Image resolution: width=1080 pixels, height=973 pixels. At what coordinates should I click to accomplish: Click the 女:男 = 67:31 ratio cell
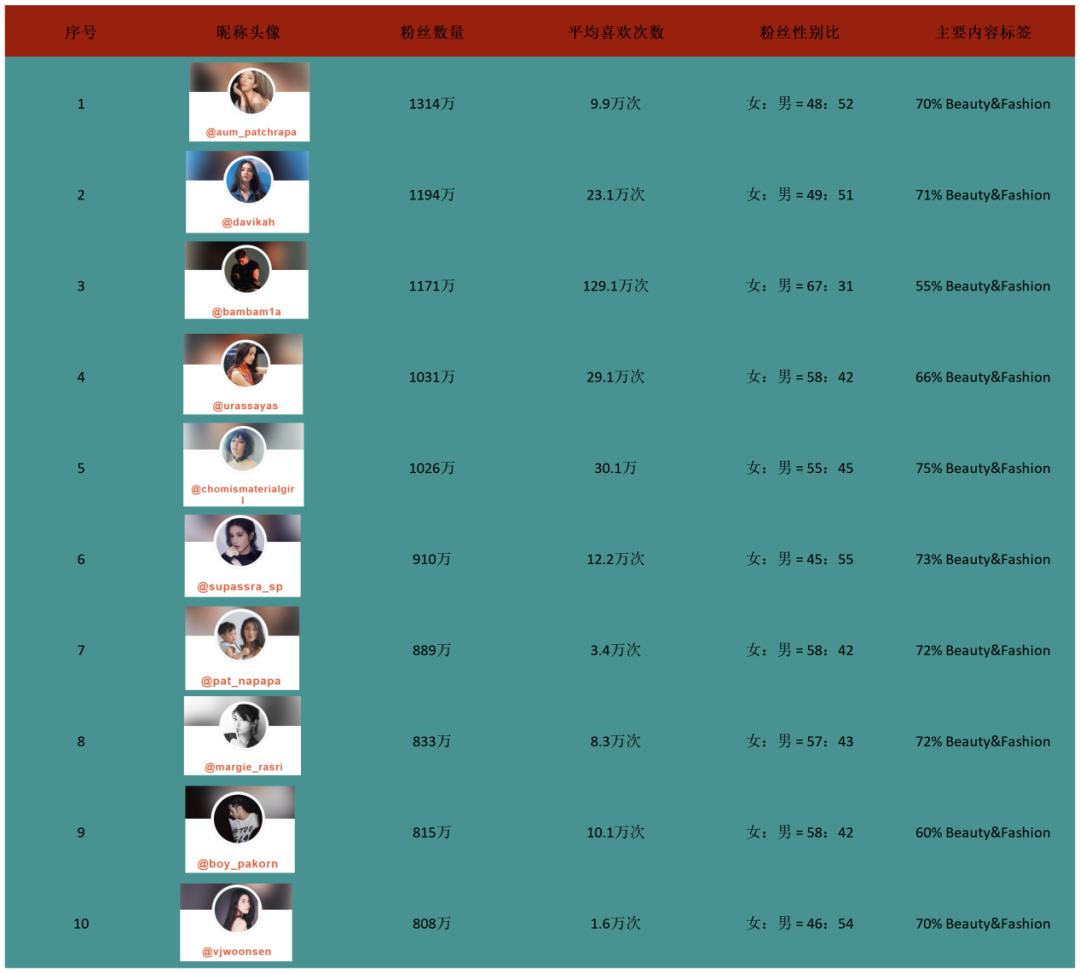[x=800, y=286]
